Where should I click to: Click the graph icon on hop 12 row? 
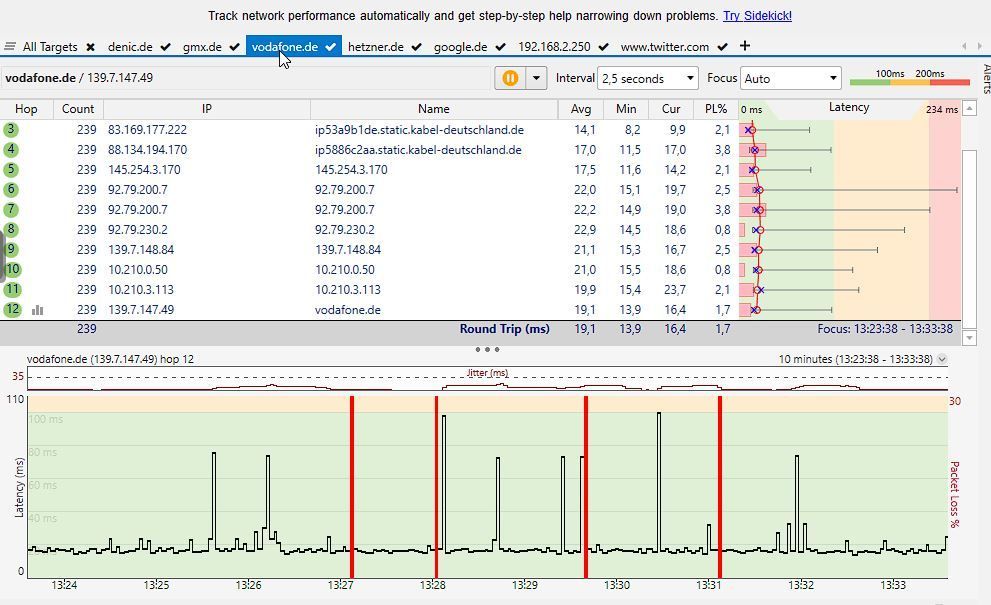tap(37, 310)
